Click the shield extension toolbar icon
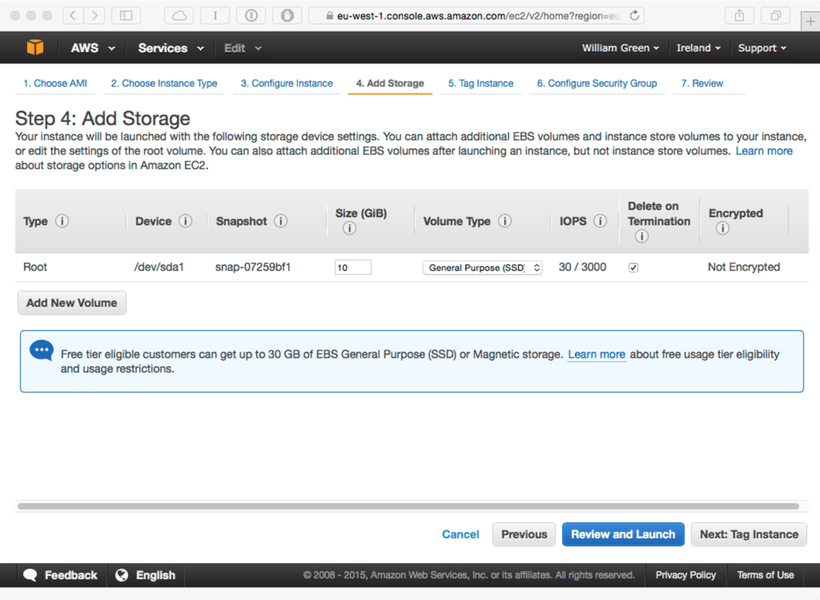The width and height of the screenshot is (820, 600). click(287, 15)
